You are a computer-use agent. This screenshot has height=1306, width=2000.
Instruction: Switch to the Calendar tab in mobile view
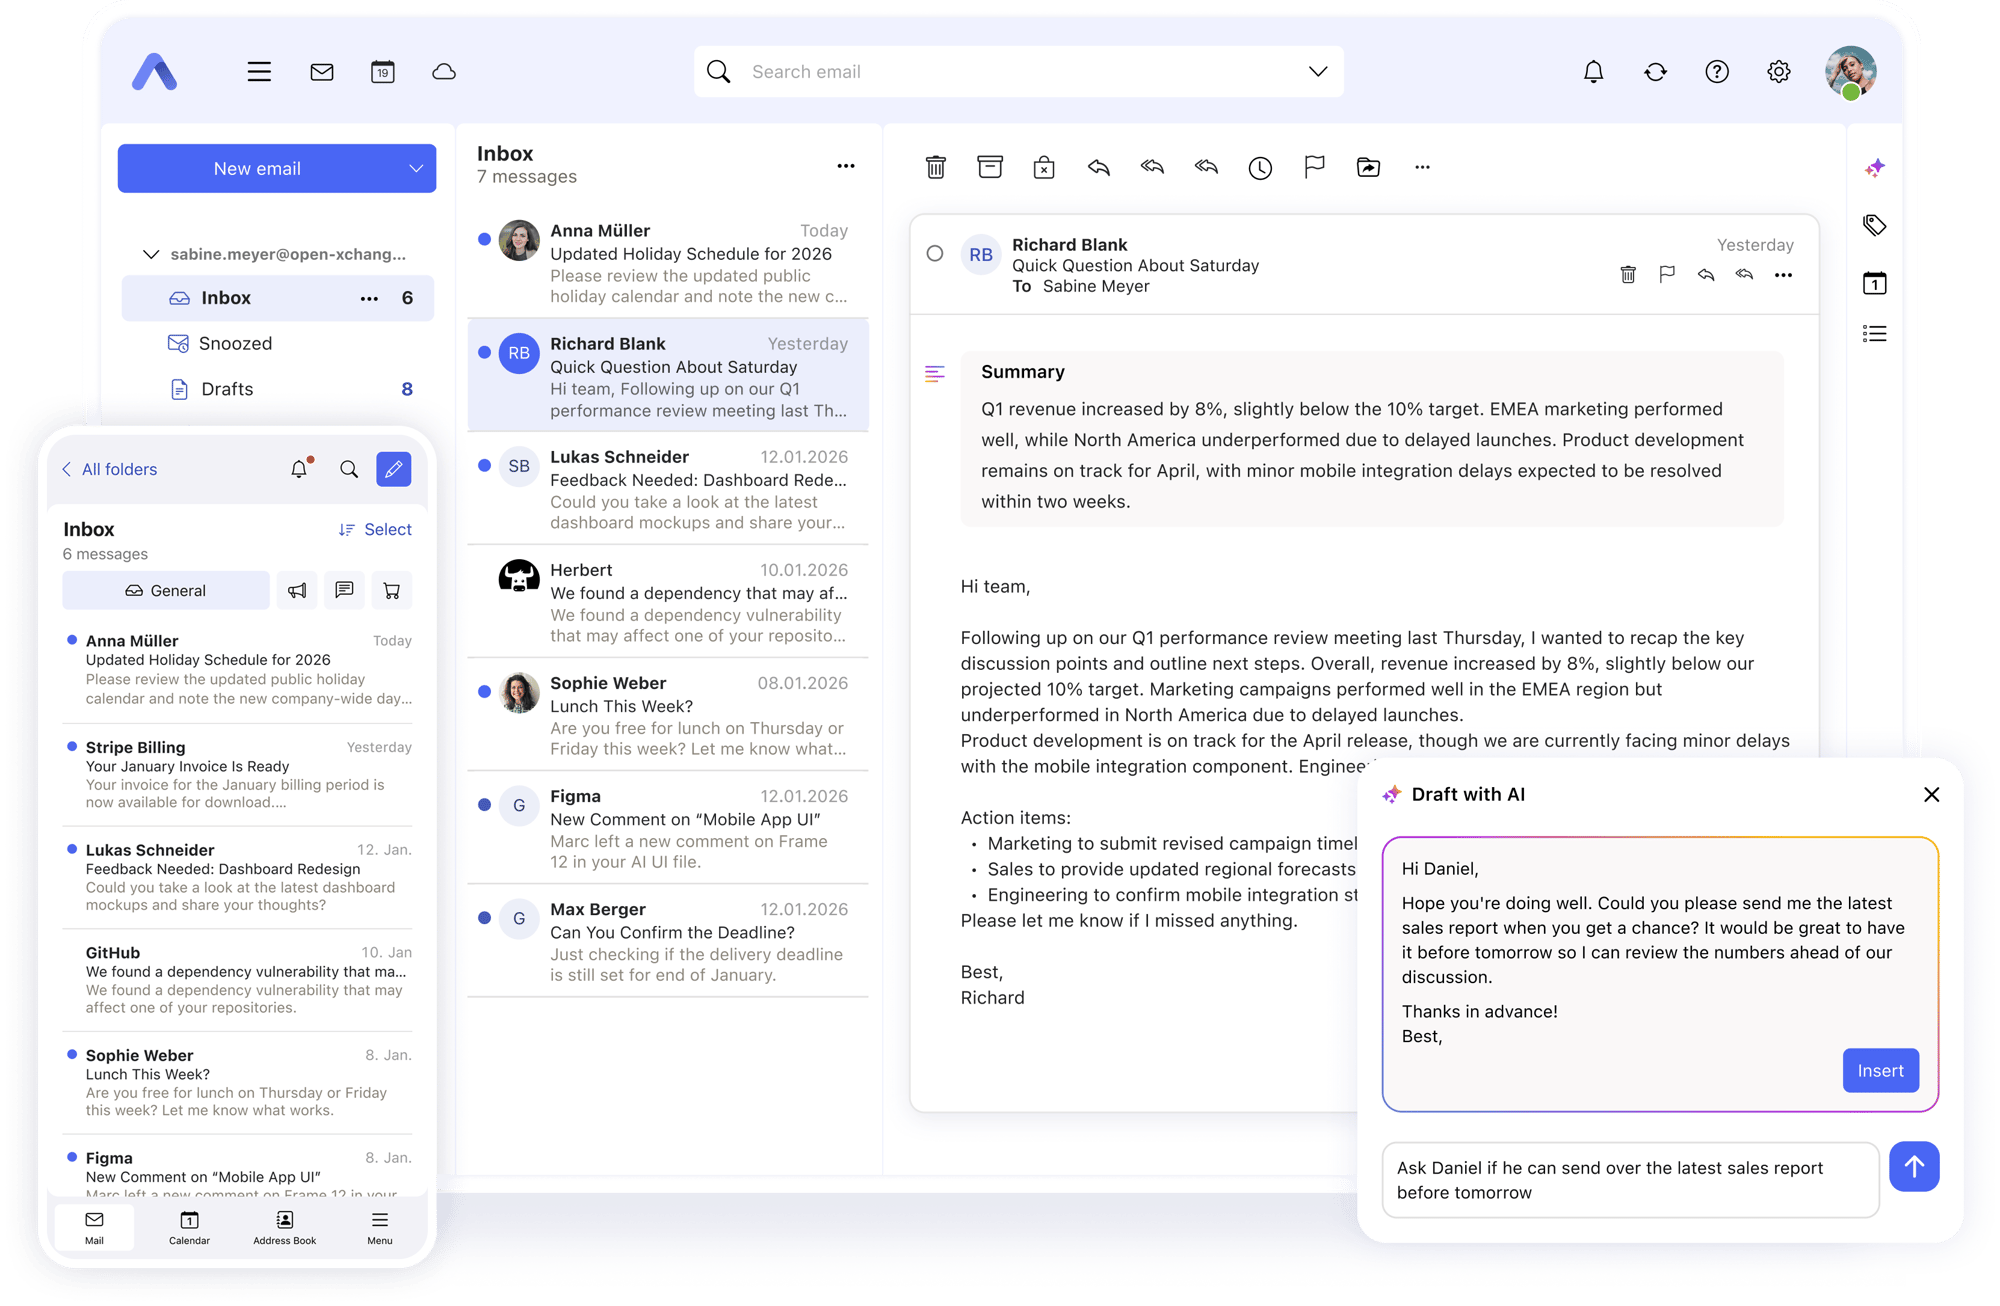pyautogui.click(x=189, y=1227)
